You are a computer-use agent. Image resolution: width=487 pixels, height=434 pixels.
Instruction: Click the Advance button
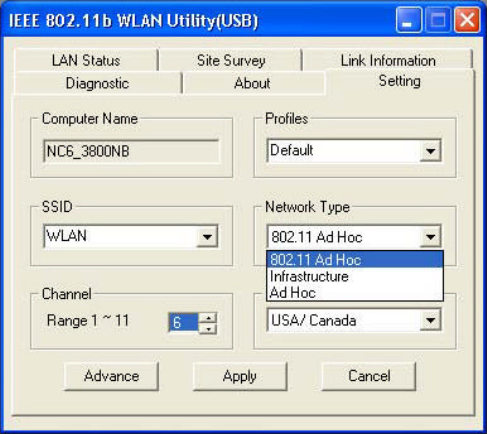click(111, 376)
